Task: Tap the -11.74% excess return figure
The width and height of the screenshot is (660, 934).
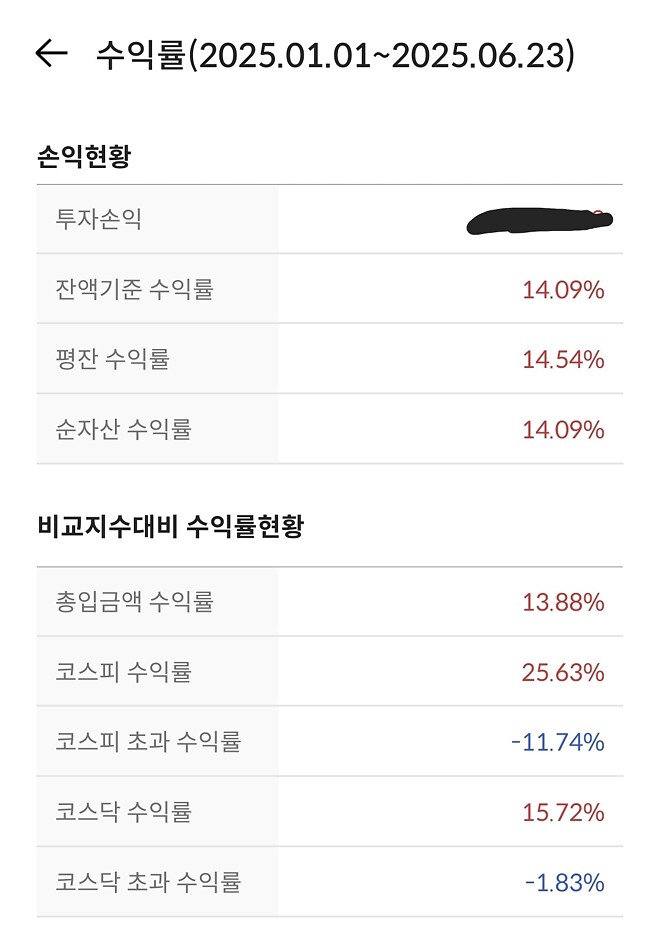Action: pos(560,743)
